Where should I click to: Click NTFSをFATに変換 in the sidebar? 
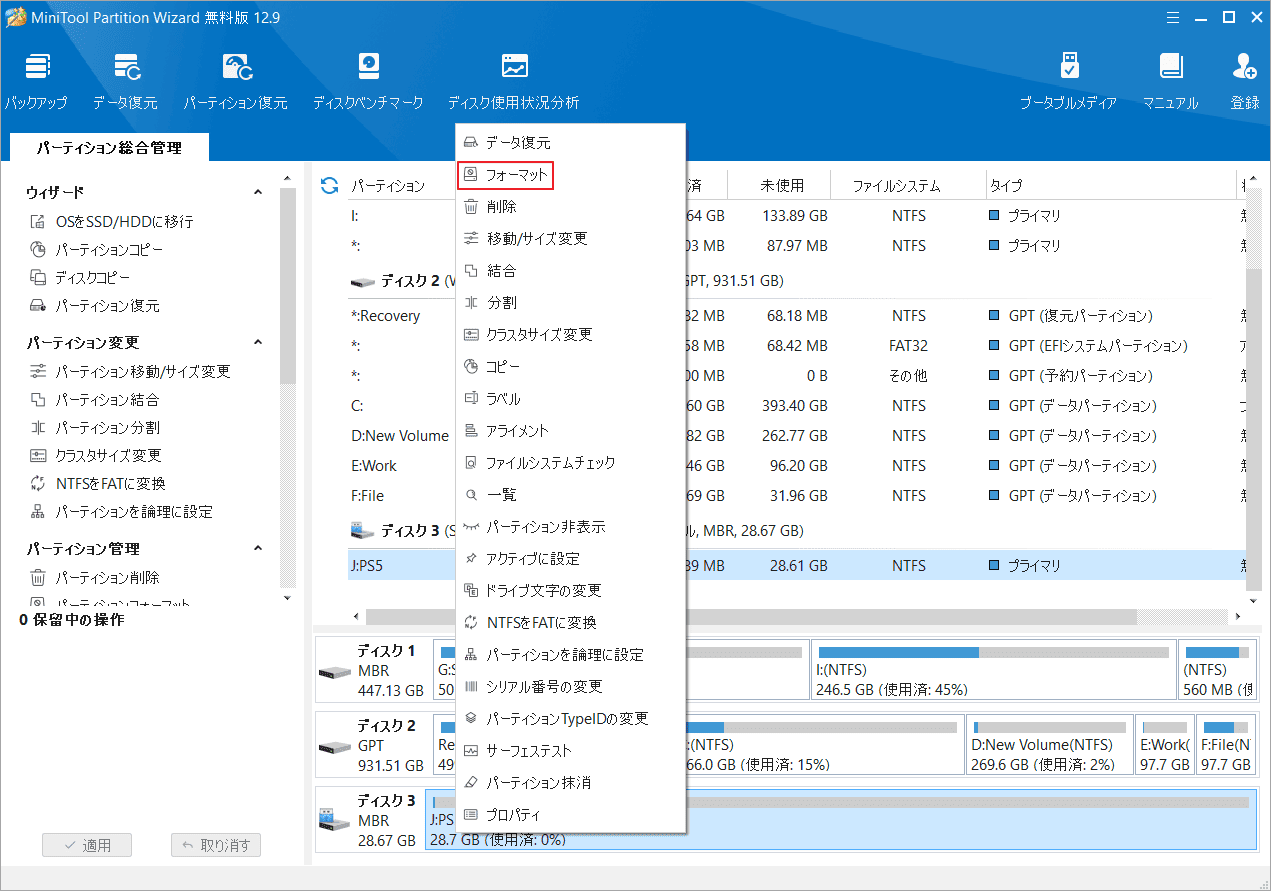97,484
